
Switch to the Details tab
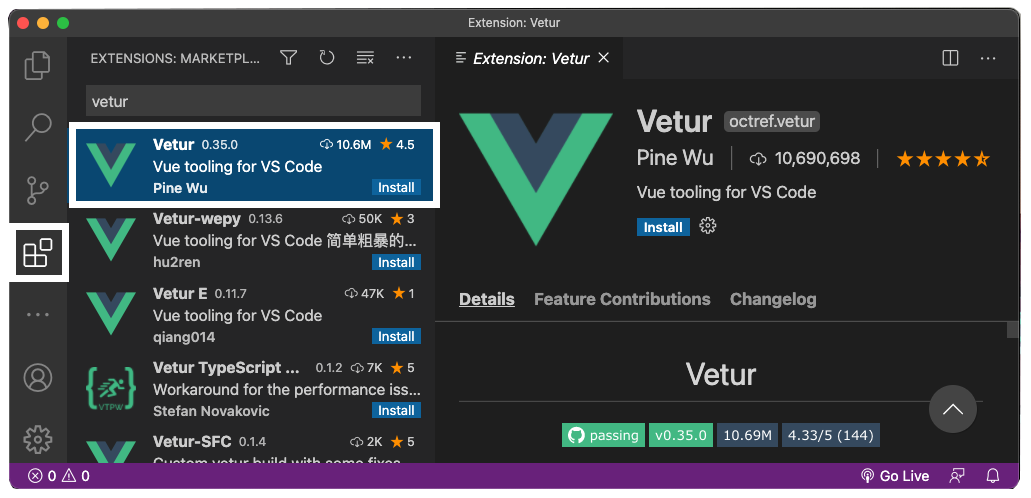[x=487, y=299]
